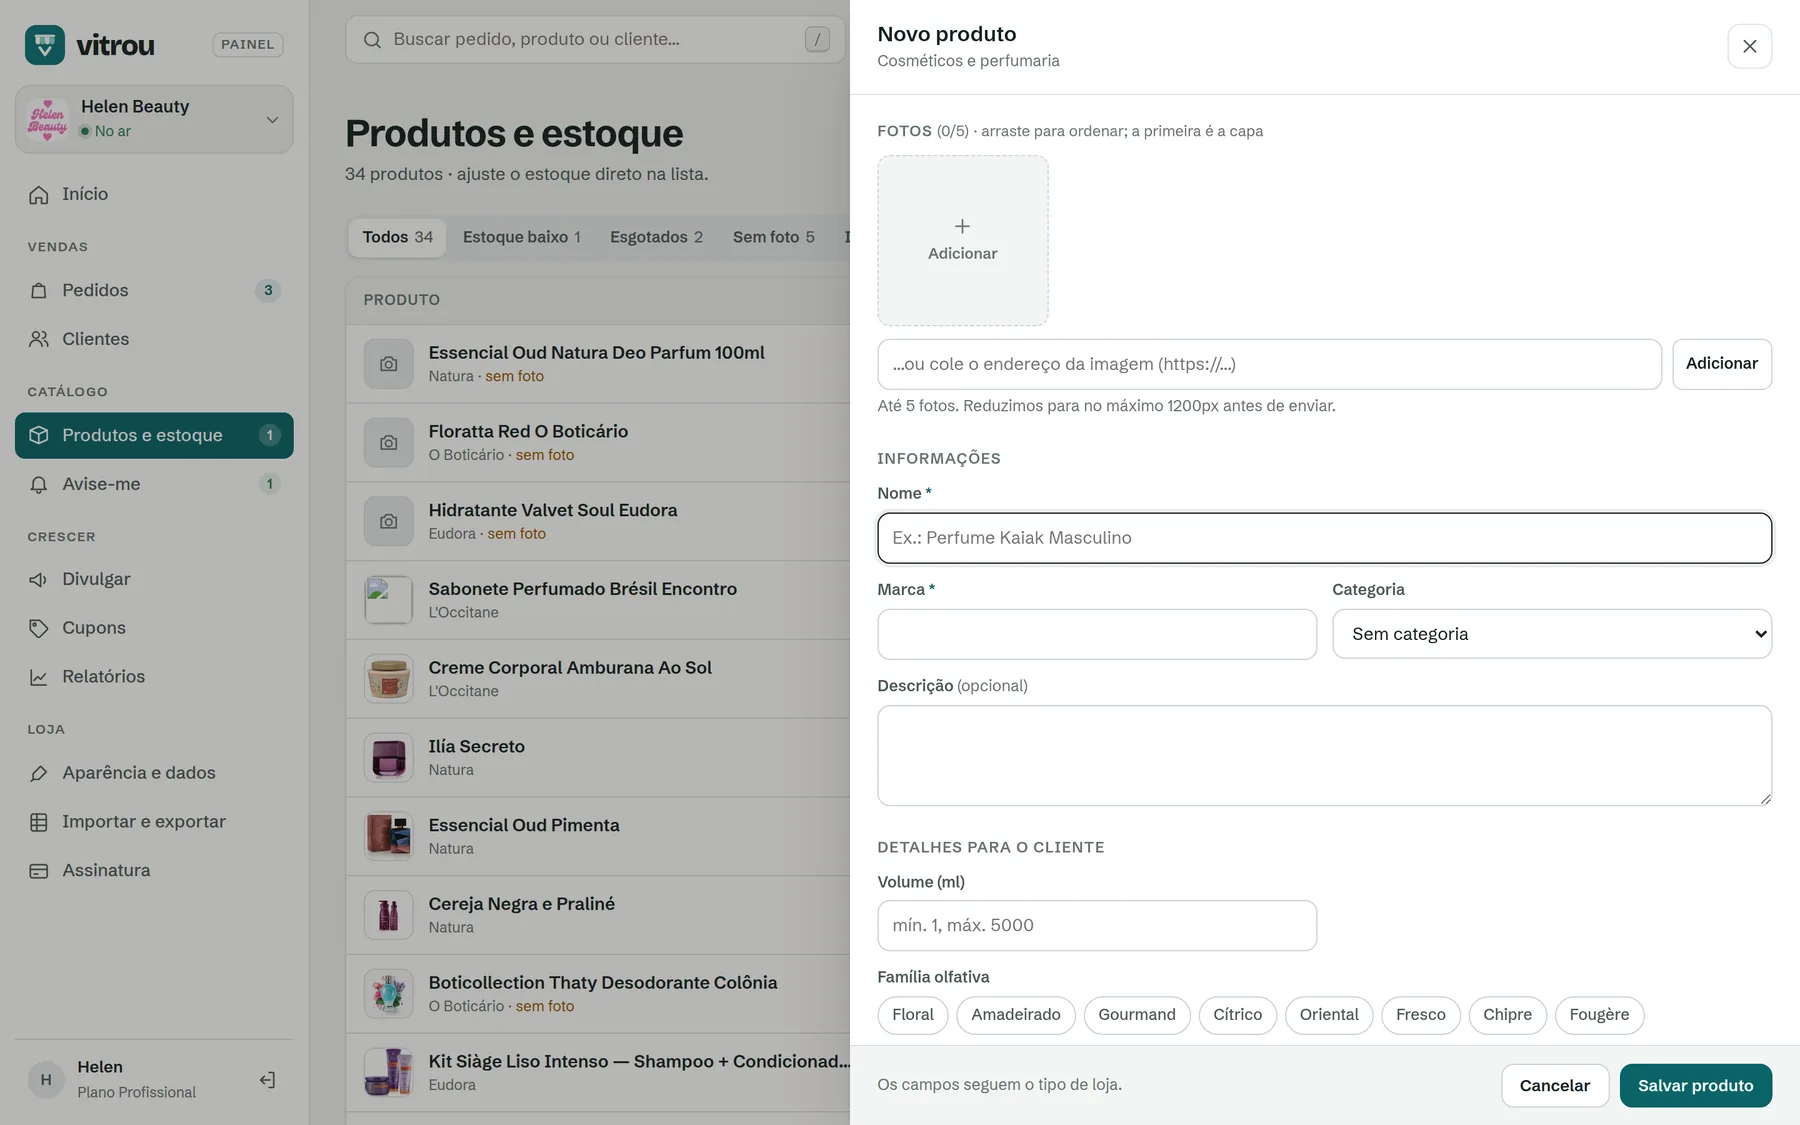Click the Pedidos bag icon
The width and height of the screenshot is (1800, 1125).
pos(39,290)
